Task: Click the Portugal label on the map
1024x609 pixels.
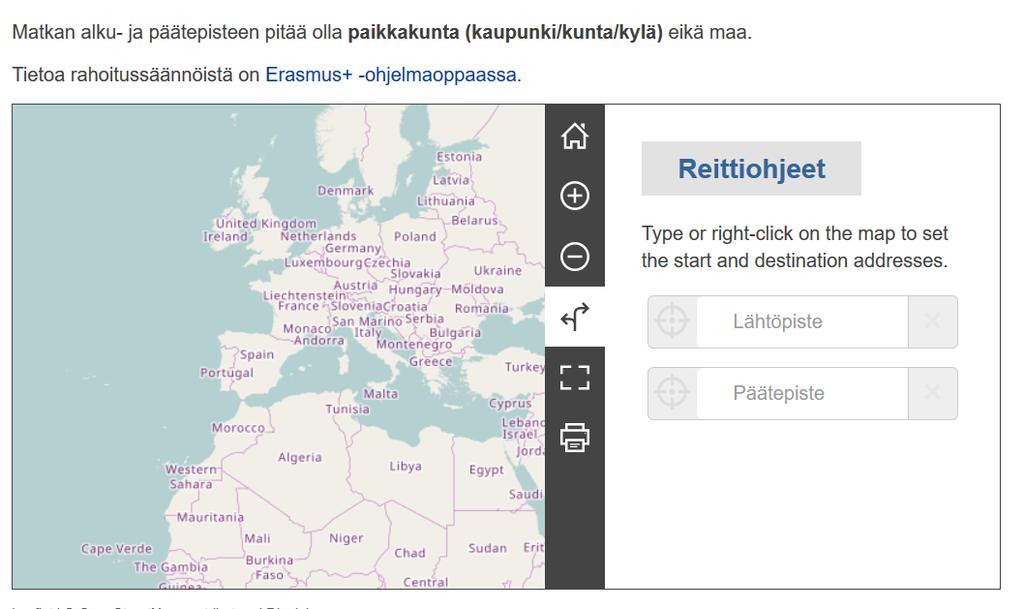Action: (x=227, y=373)
